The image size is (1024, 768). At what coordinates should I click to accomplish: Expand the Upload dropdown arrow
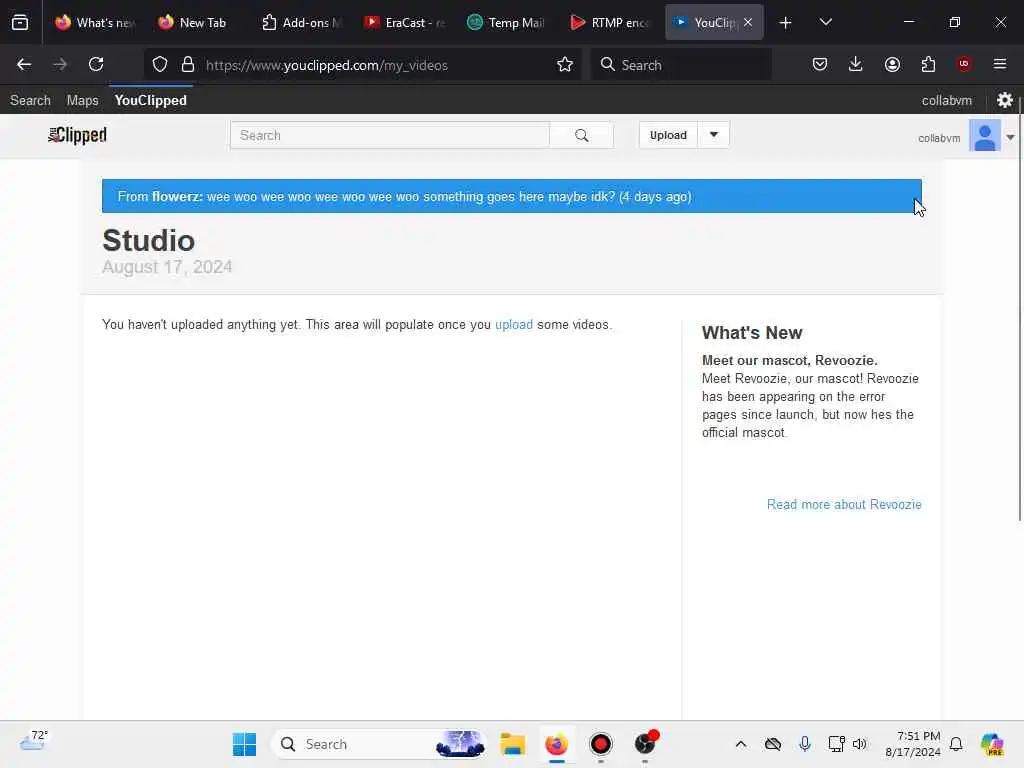click(x=714, y=135)
